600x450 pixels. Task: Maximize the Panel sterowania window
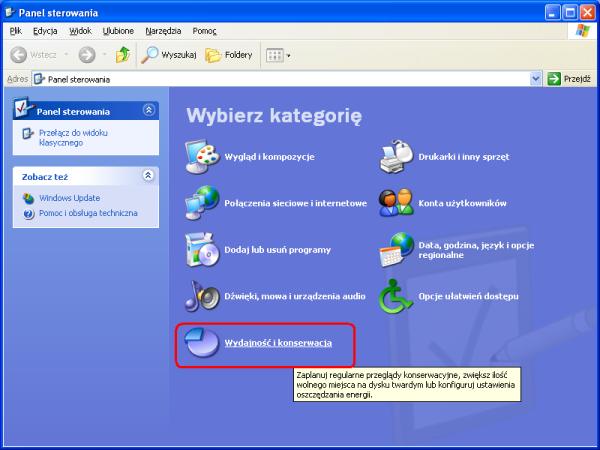570,13
